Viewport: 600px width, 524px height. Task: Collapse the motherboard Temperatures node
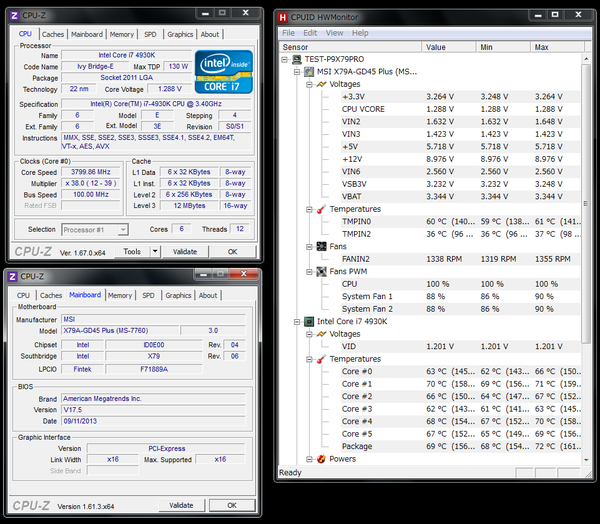coord(309,209)
